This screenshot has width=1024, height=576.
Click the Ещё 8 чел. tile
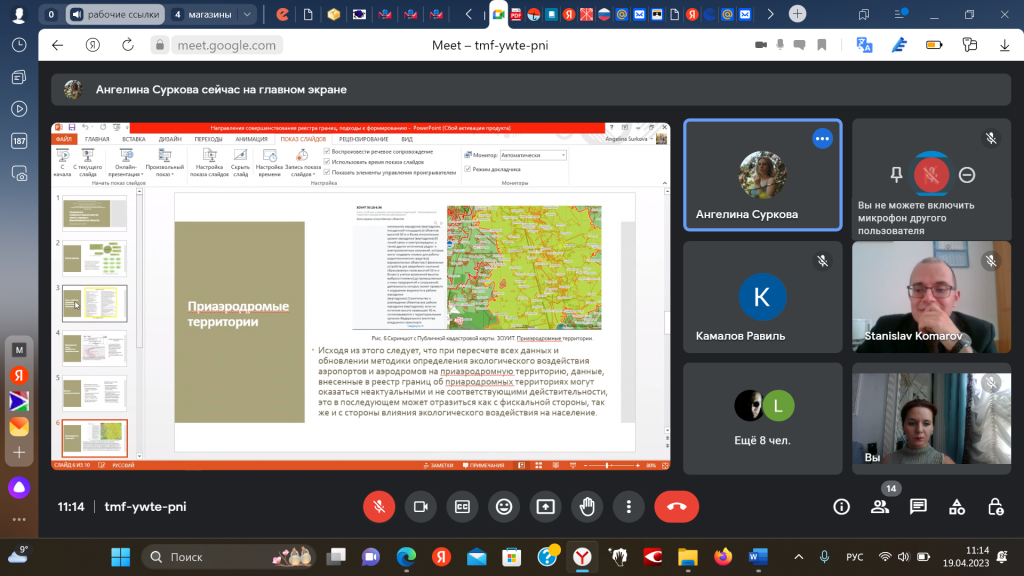[x=763, y=419]
